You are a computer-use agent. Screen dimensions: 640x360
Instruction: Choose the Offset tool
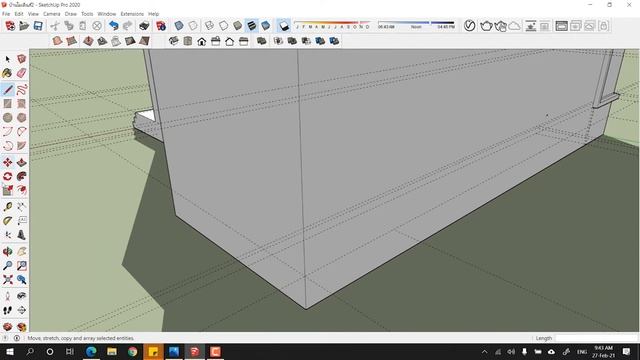pyautogui.click(x=22, y=190)
